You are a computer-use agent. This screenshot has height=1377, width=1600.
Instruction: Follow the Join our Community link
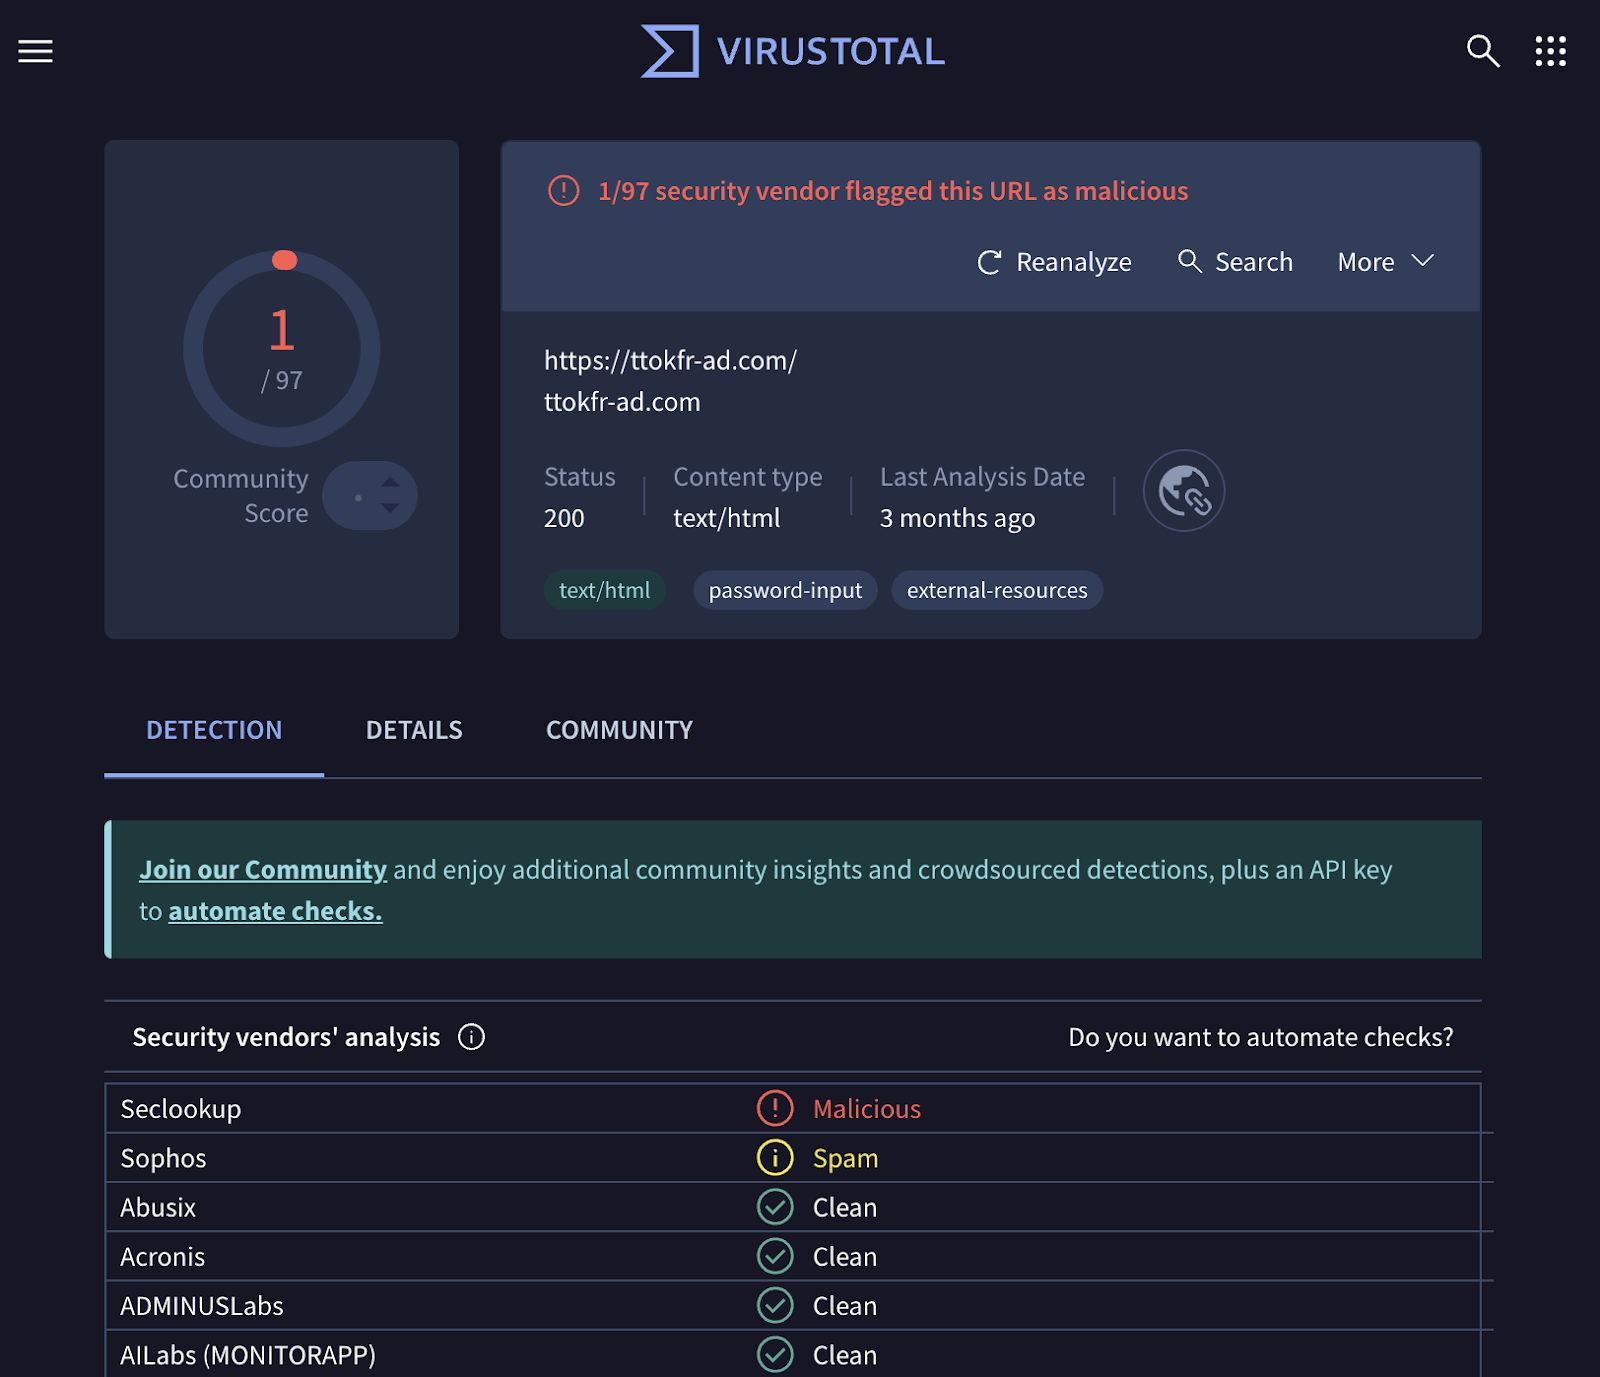pyautogui.click(x=263, y=870)
